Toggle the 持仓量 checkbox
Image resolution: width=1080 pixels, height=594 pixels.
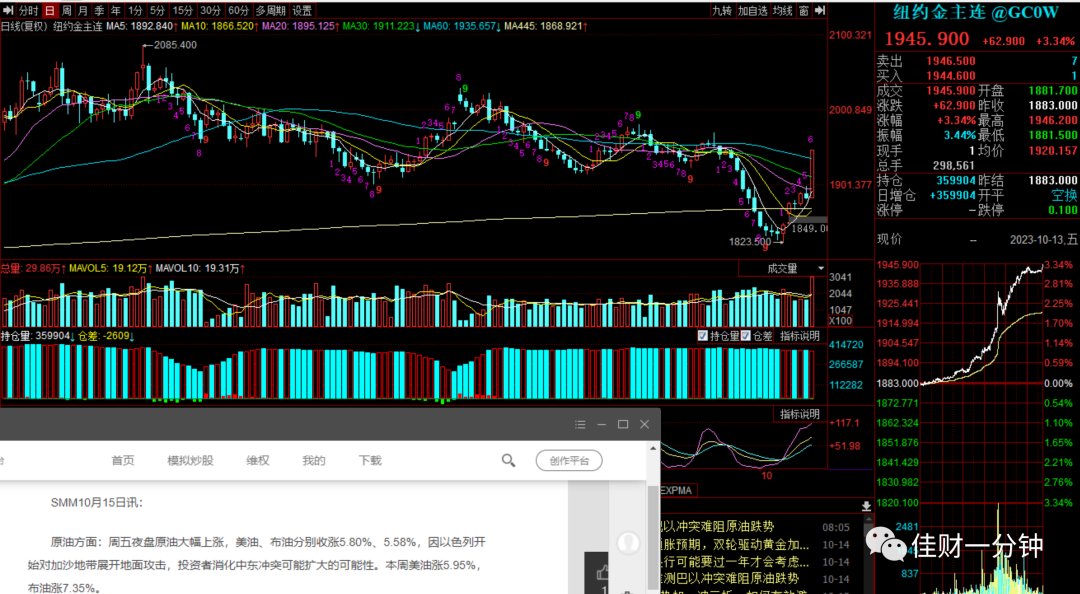[703, 336]
